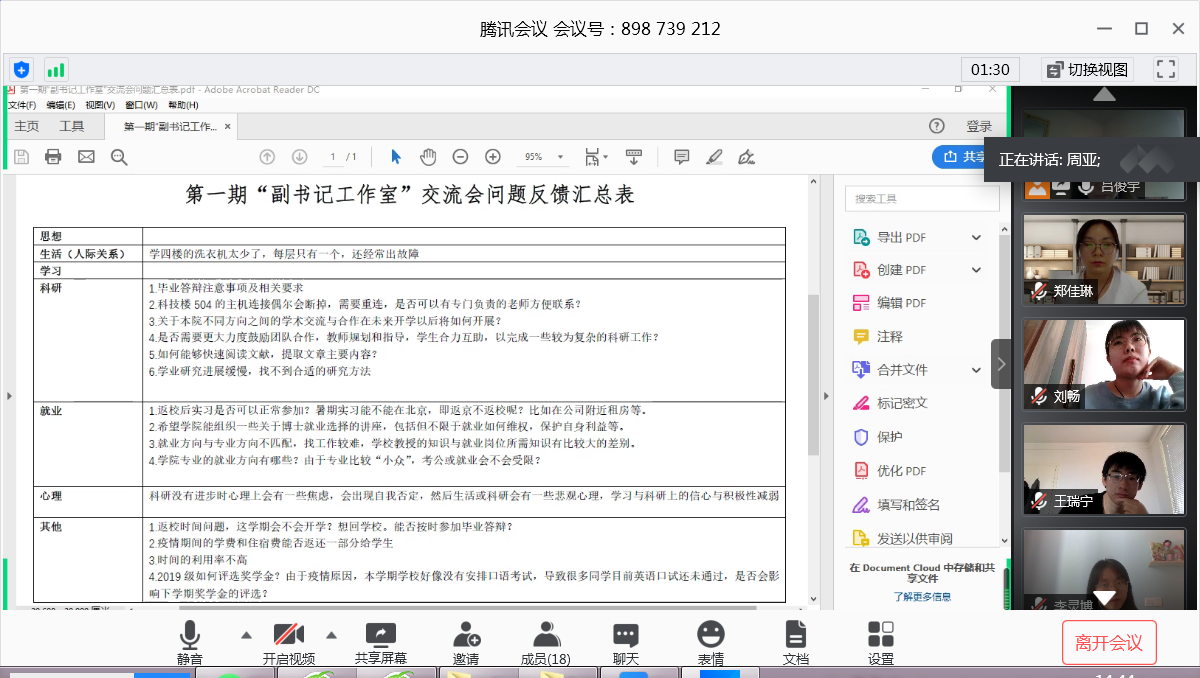Open the 表情 emoji reactions
This screenshot has height=678, width=1200.
point(710,641)
